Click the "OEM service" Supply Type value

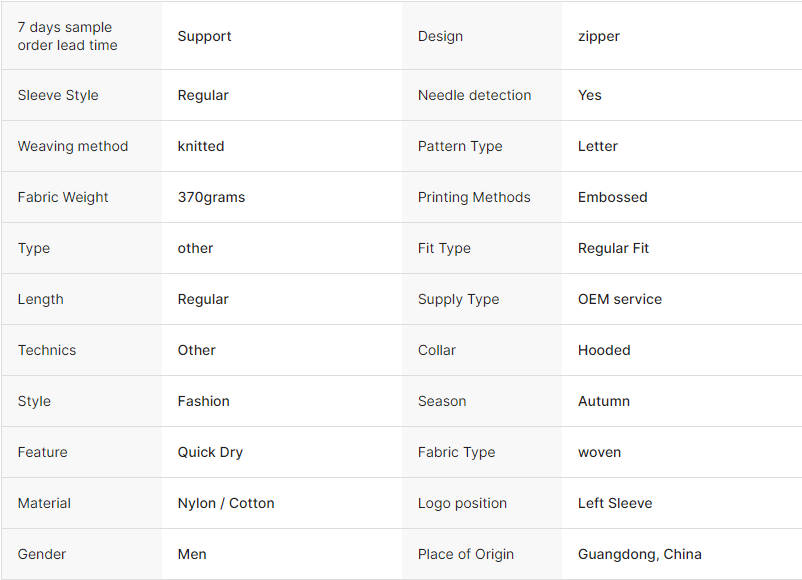click(x=620, y=299)
